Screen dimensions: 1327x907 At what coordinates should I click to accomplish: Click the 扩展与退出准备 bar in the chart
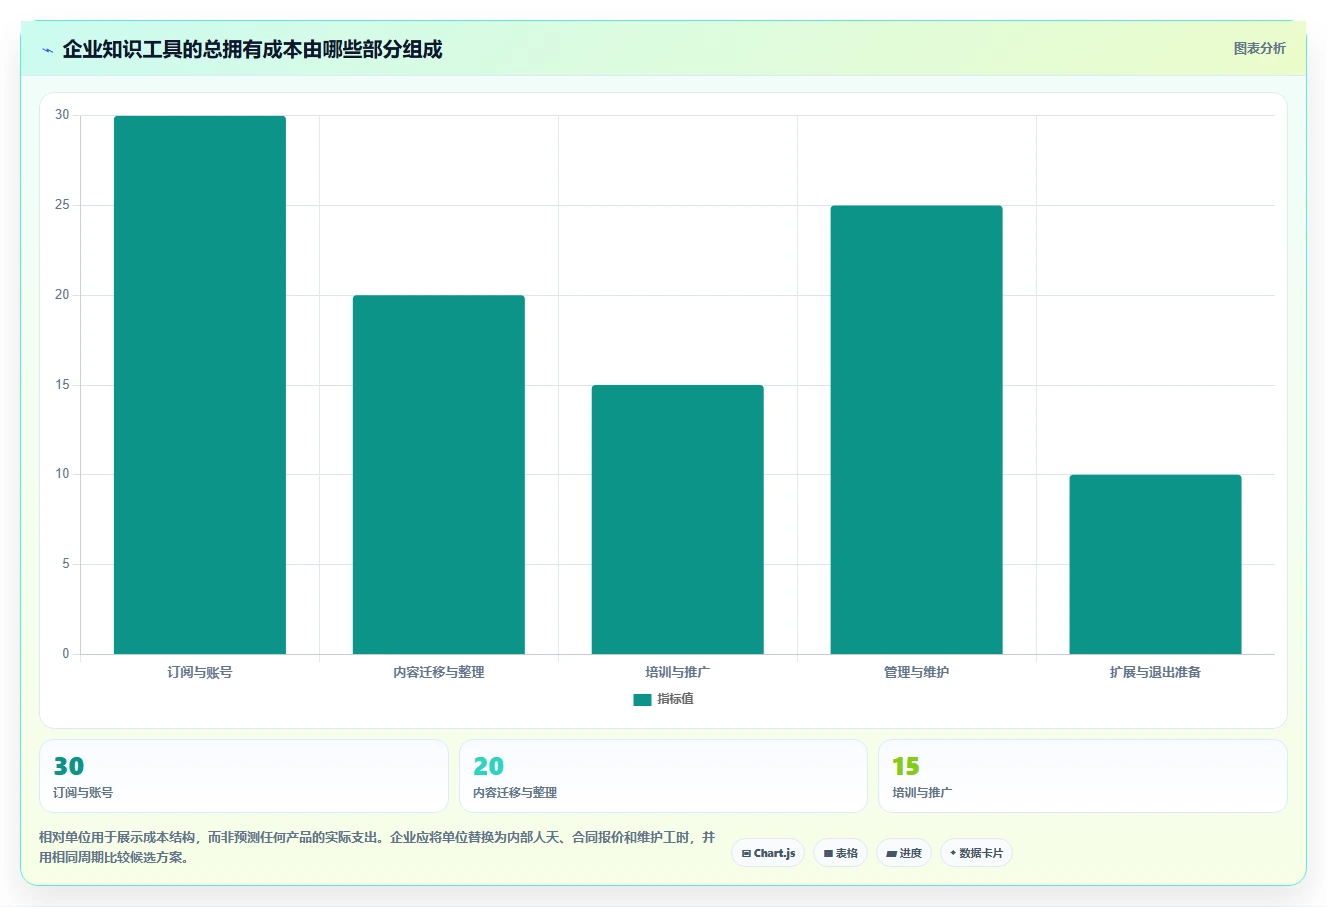(1156, 565)
